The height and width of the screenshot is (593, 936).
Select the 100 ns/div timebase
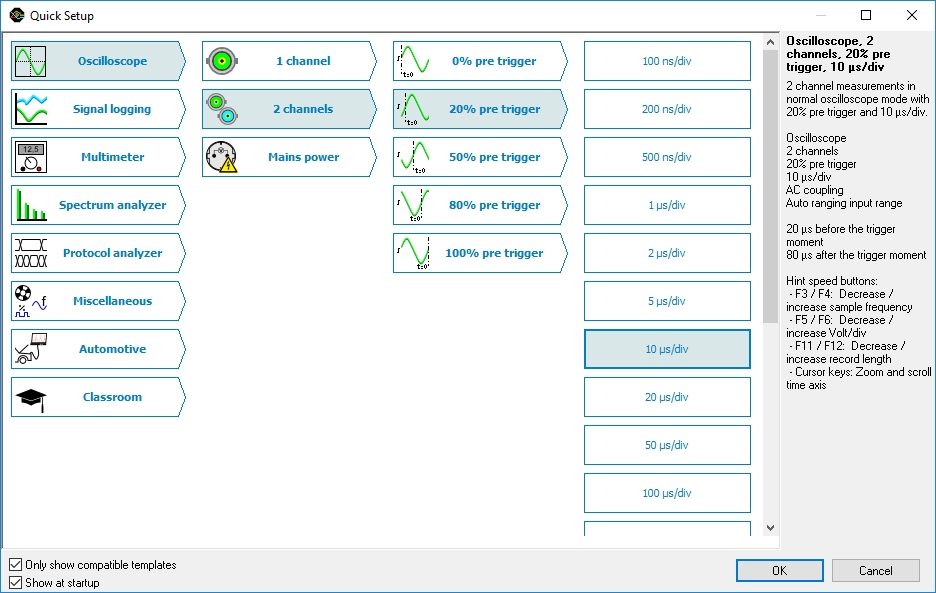pyautogui.click(x=667, y=61)
